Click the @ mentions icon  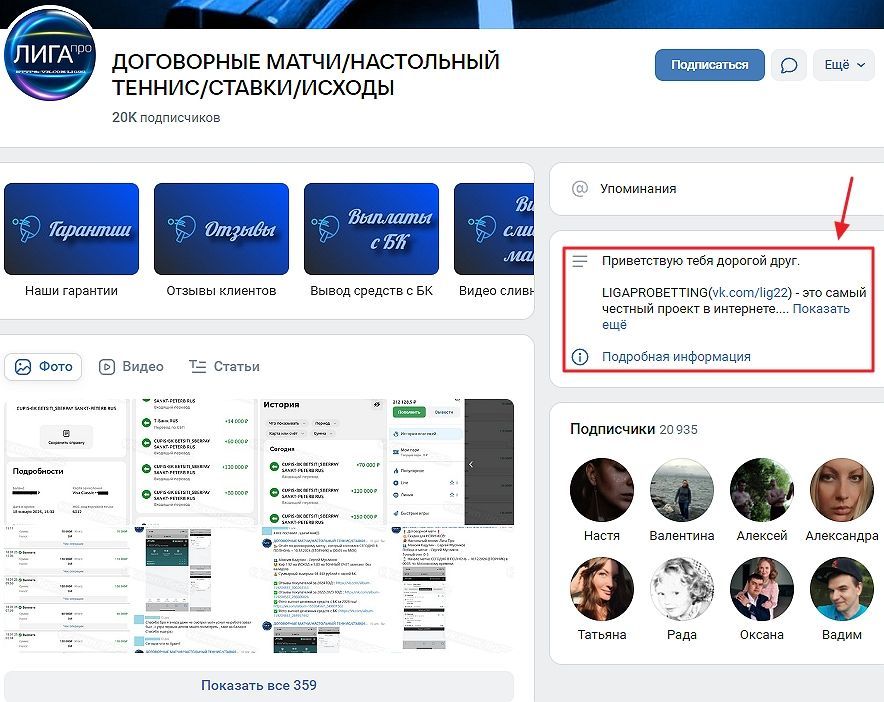pos(580,188)
